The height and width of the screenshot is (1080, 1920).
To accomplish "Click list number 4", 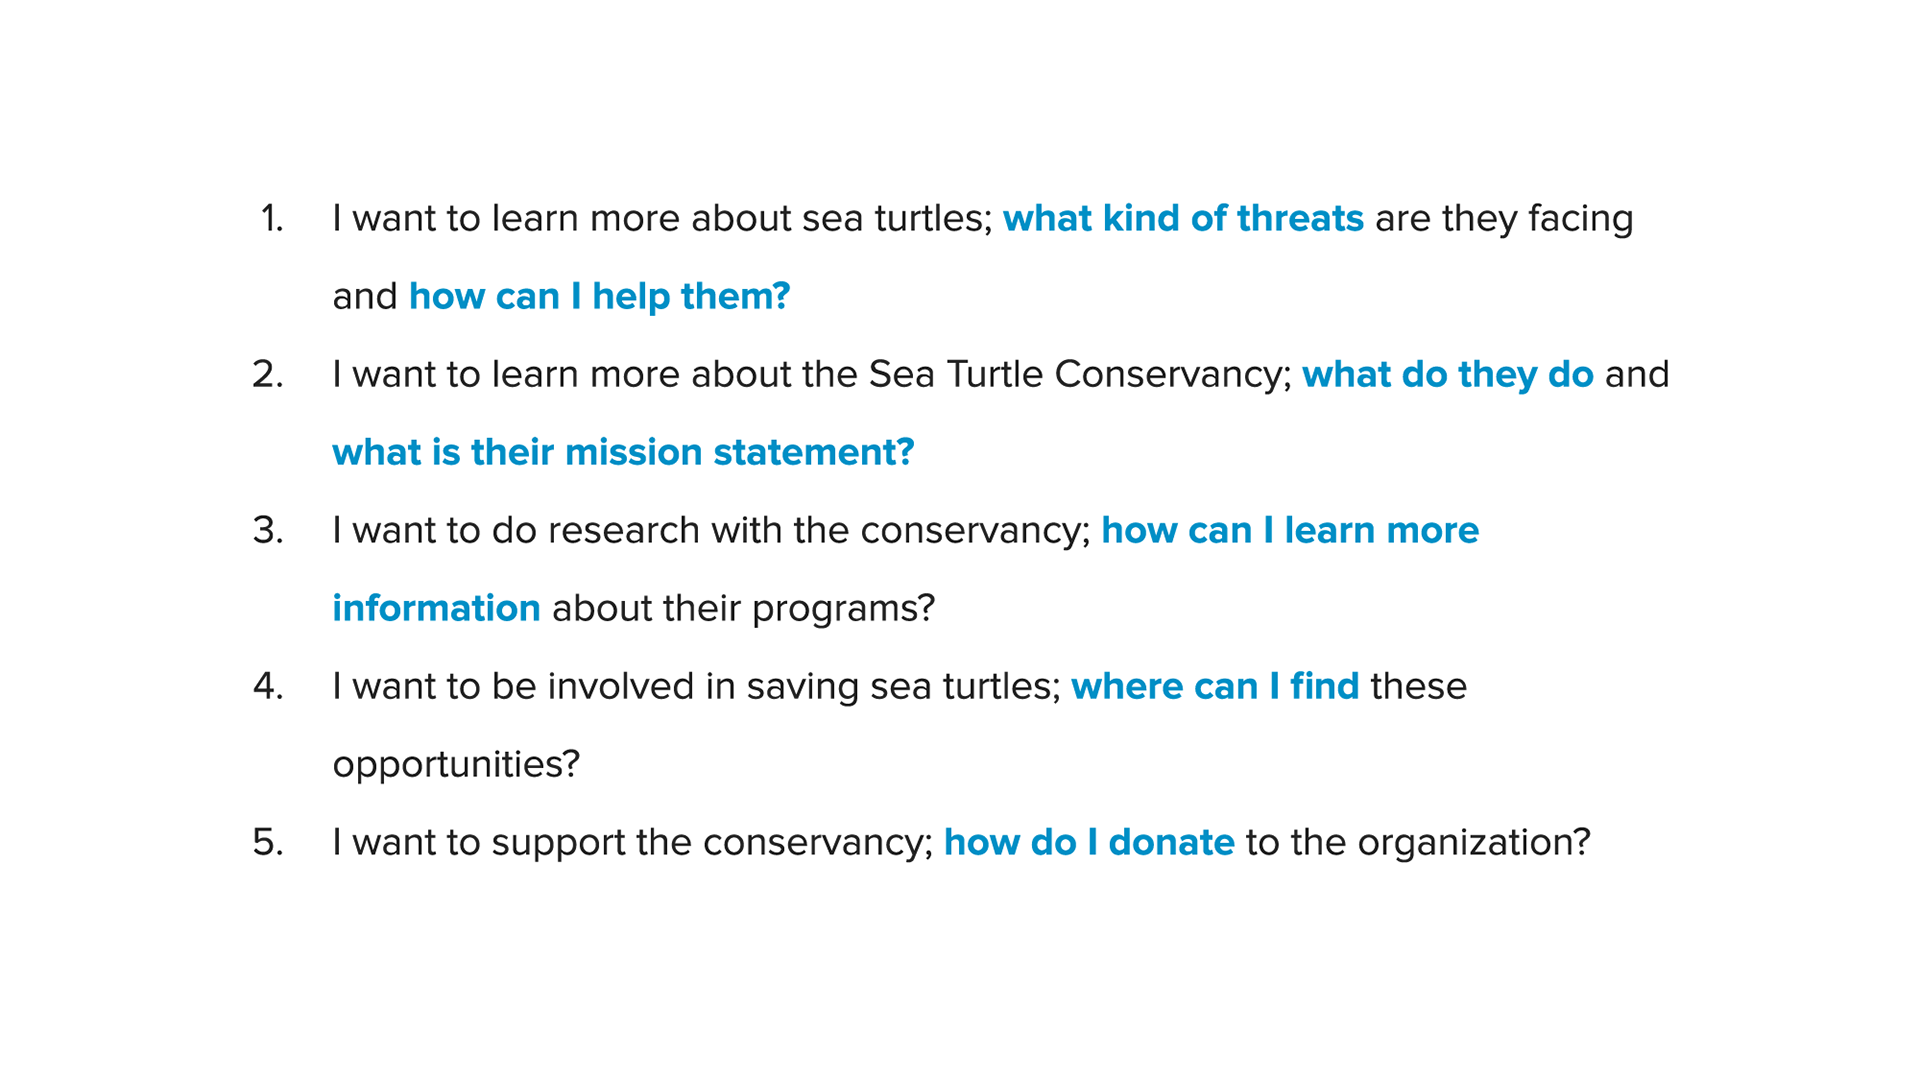I will pyautogui.click(x=268, y=687).
